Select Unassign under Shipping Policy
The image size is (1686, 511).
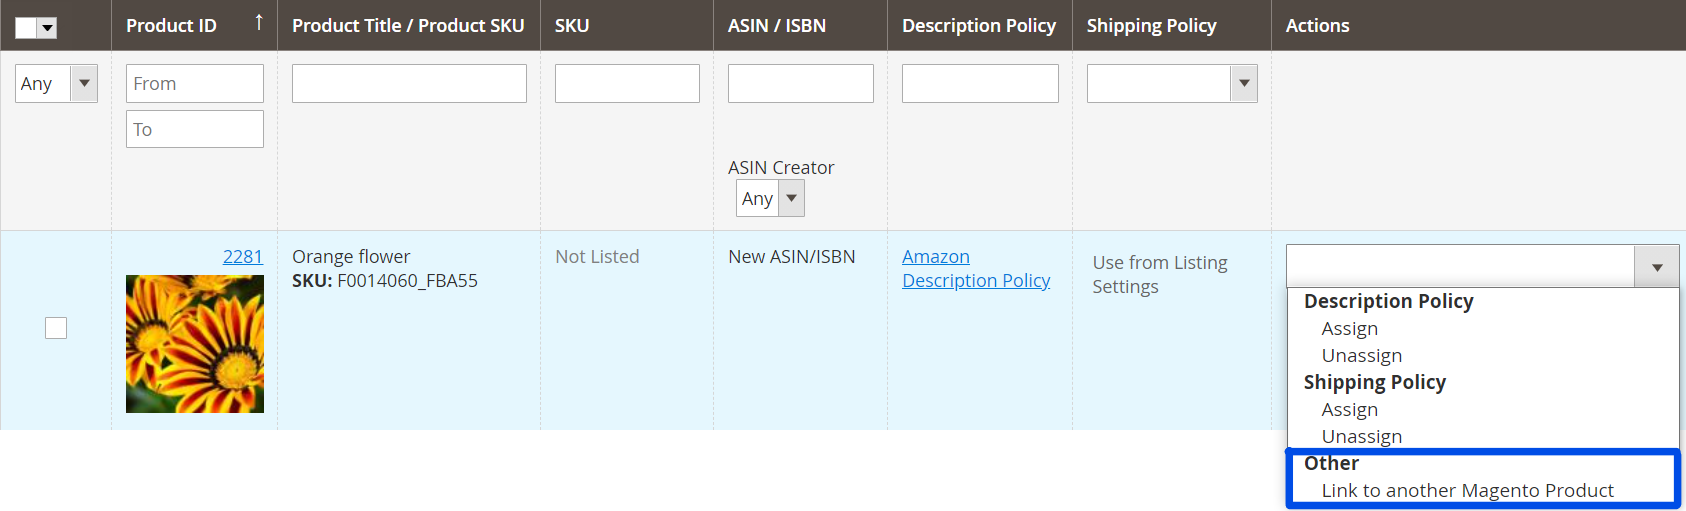(1361, 437)
